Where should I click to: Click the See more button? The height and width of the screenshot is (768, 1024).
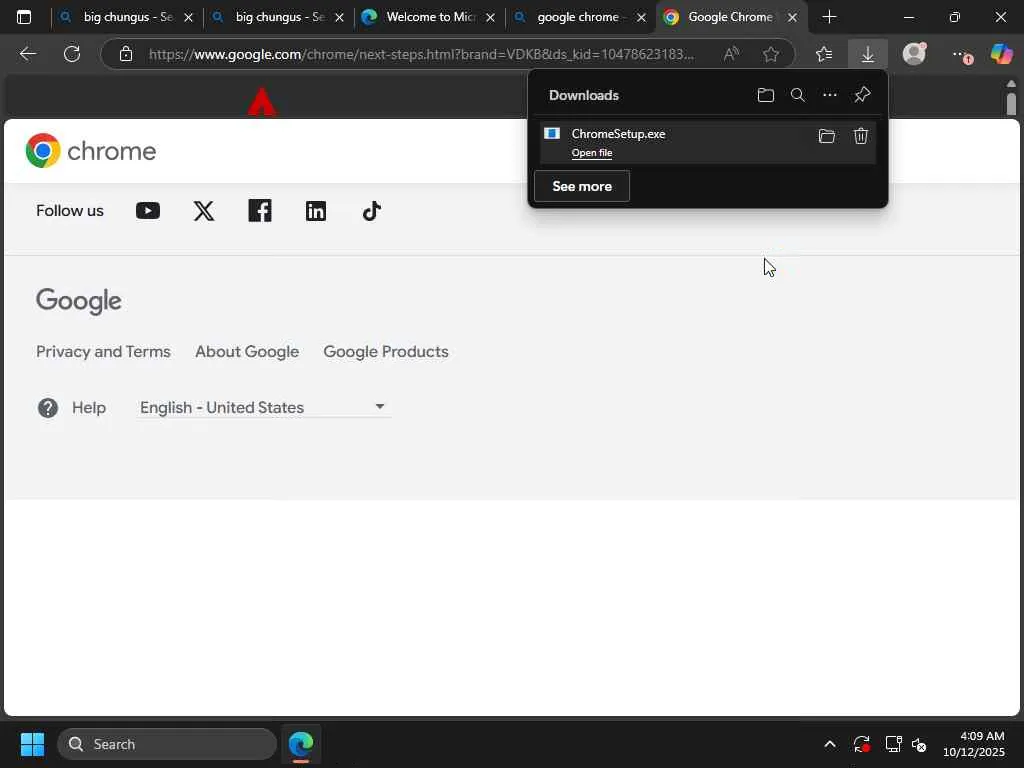pyautogui.click(x=582, y=186)
